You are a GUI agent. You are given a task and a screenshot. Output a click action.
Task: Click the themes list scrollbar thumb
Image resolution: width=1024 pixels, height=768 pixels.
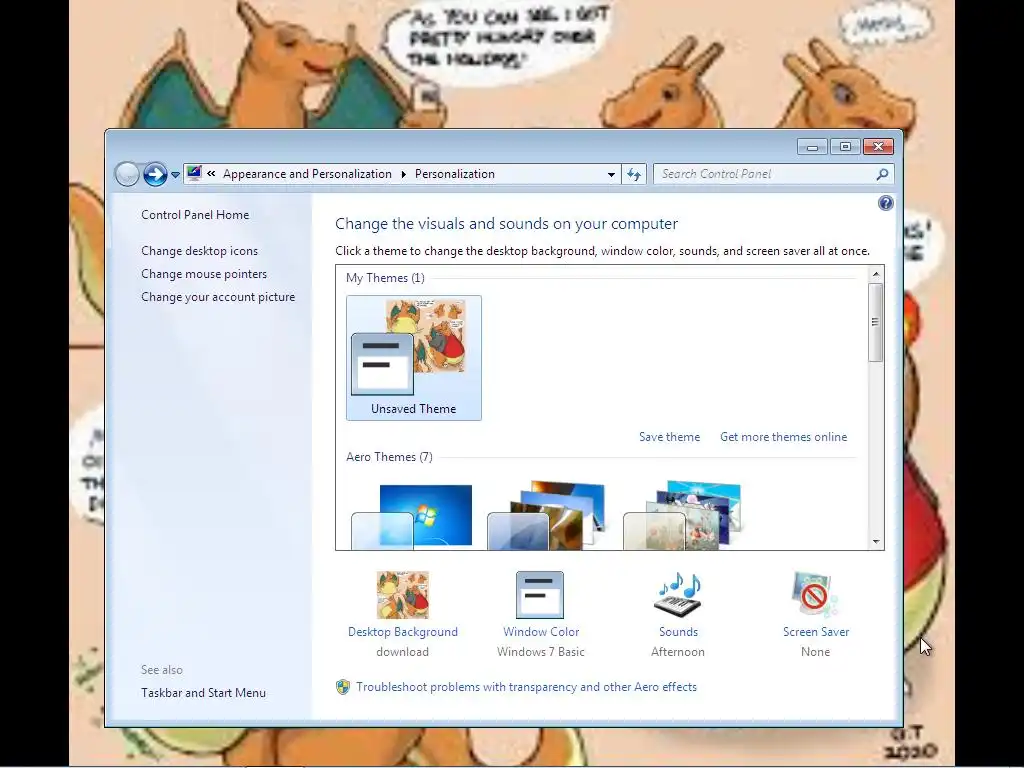tap(876, 323)
